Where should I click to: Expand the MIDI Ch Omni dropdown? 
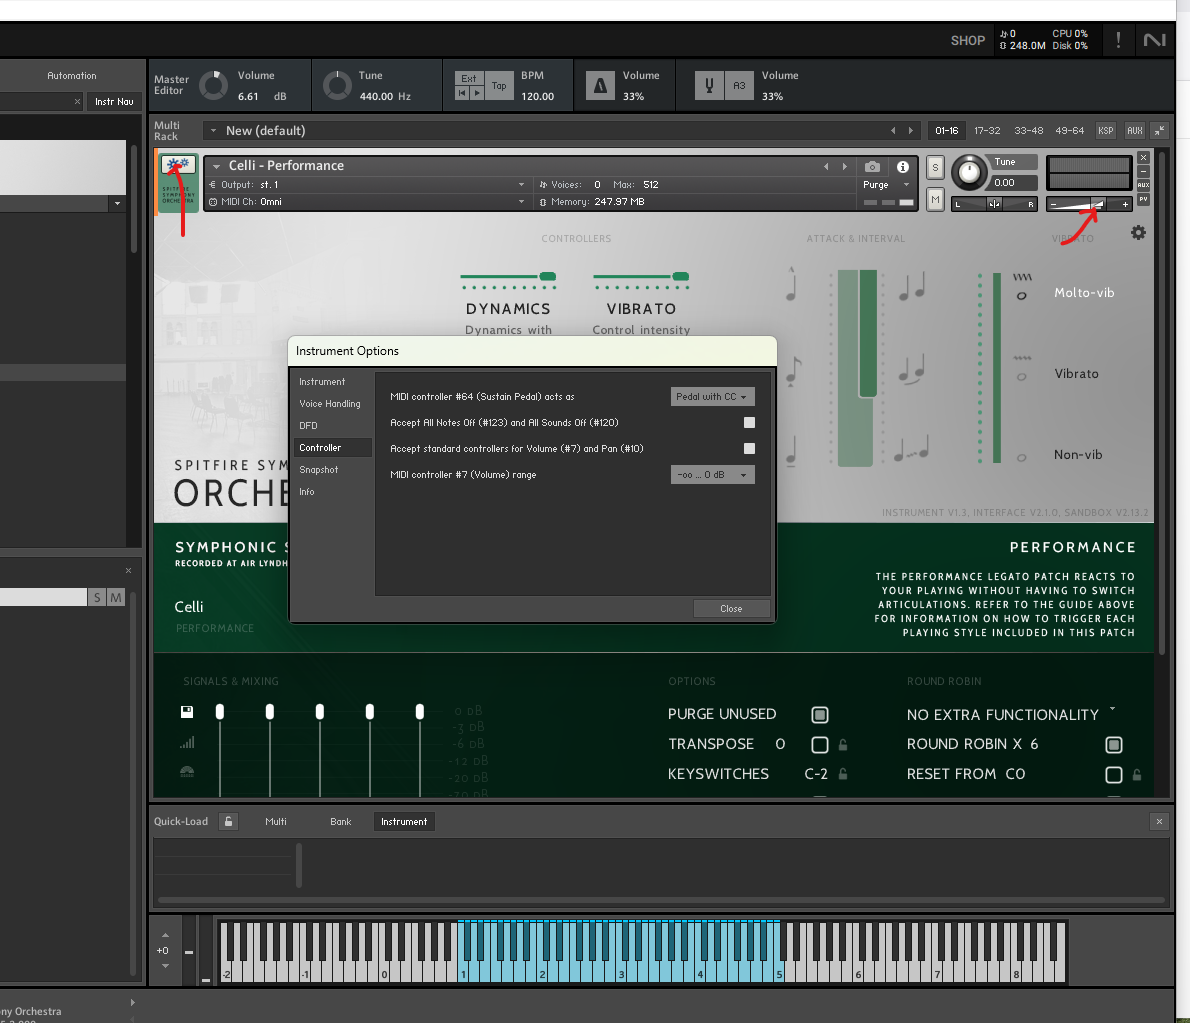pyautogui.click(x=521, y=202)
